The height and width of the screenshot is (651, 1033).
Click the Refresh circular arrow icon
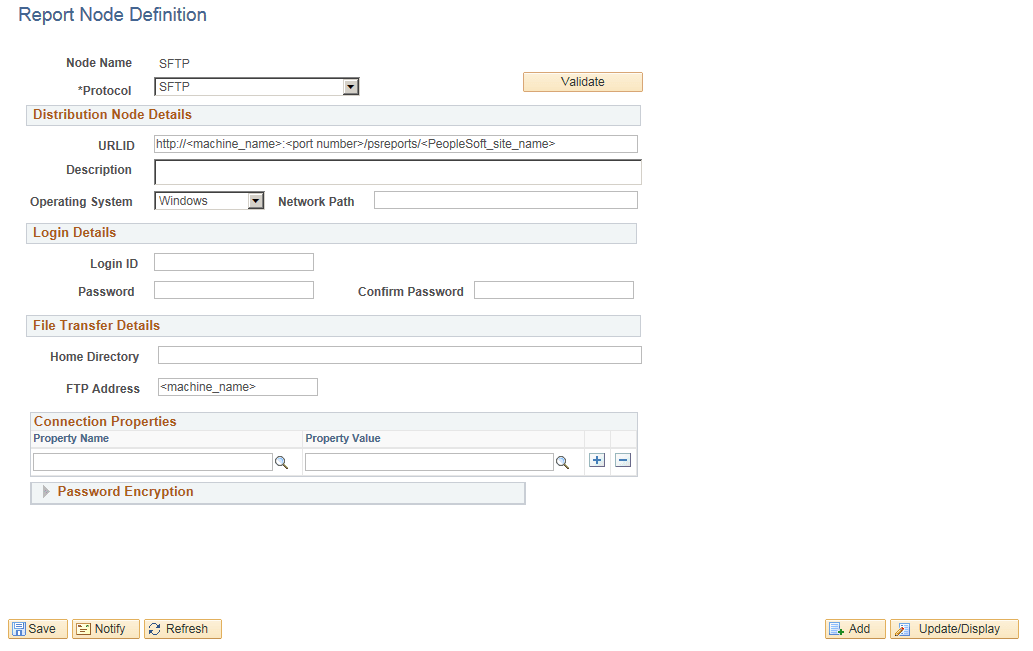(x=155, y=628)
